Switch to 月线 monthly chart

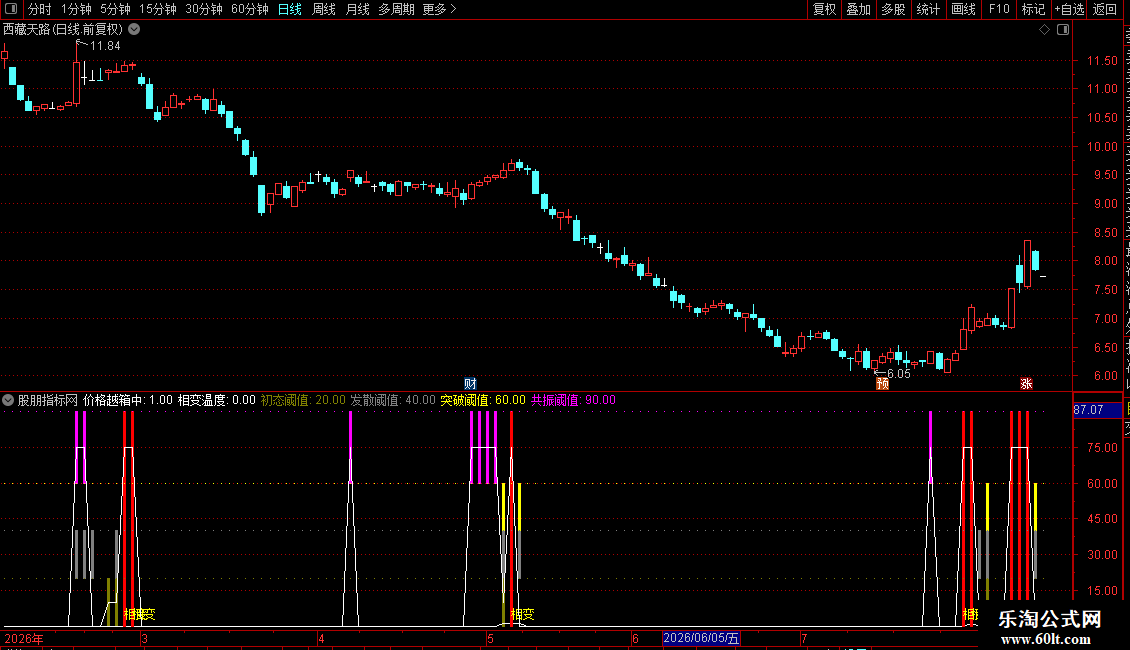pyautogui.click(x=357, y=9)
